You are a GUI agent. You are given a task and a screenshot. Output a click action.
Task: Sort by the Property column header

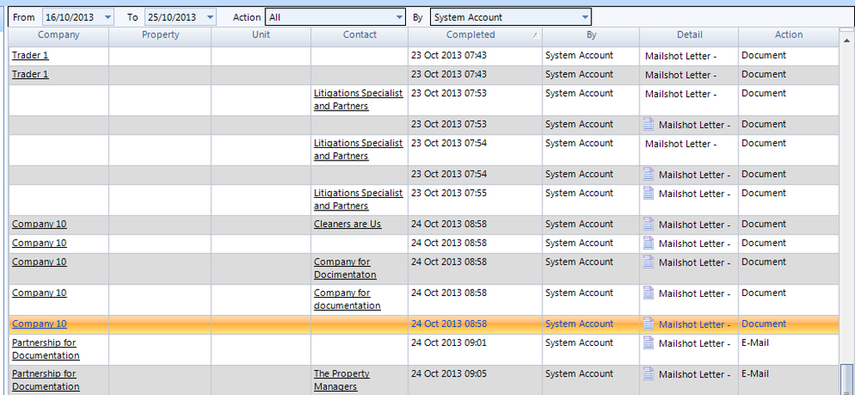tap(160, 35)
